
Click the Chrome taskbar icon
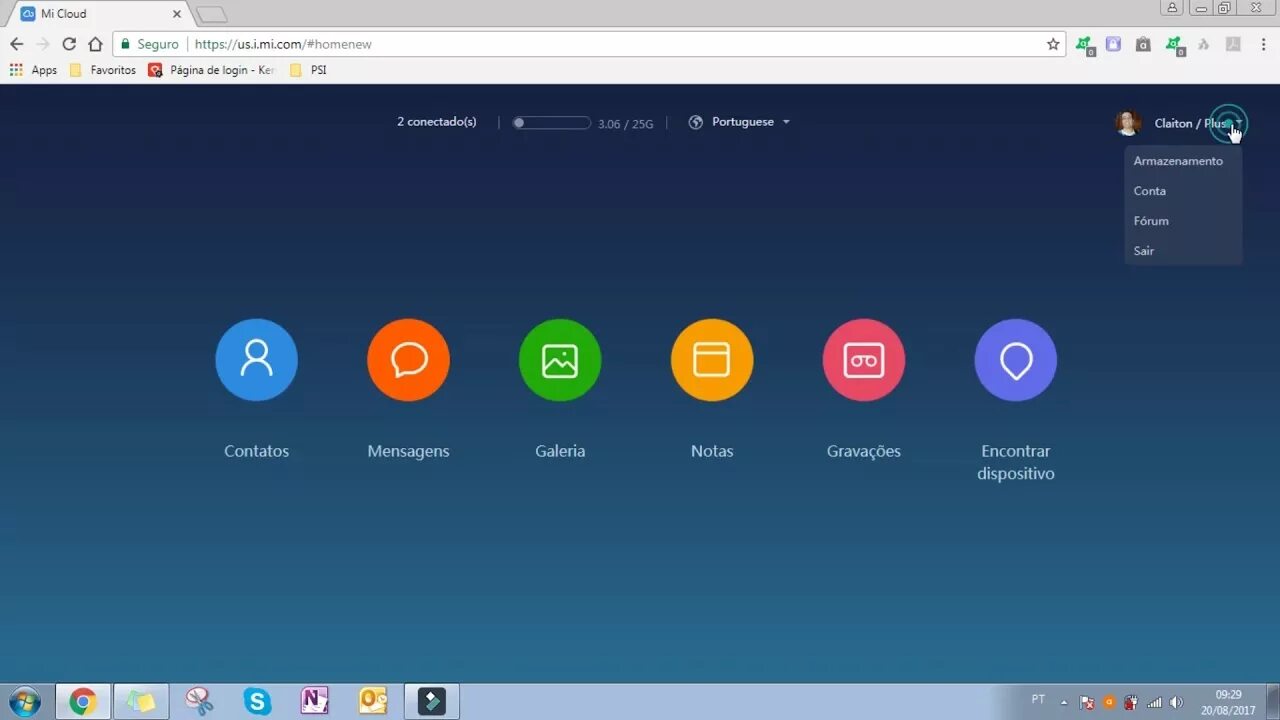click(83, 702)
